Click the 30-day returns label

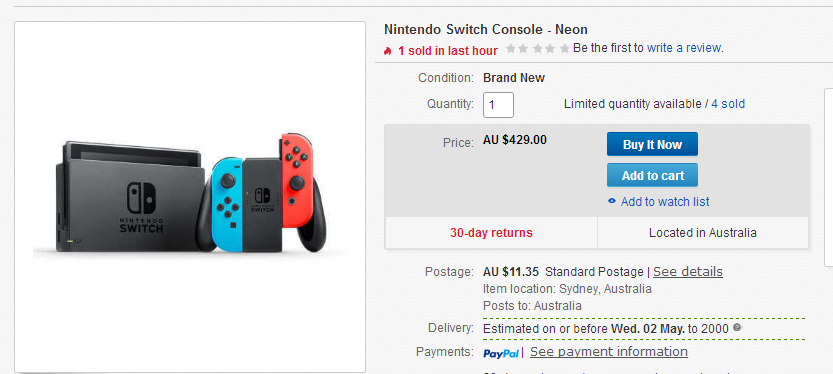pos(491,233)
